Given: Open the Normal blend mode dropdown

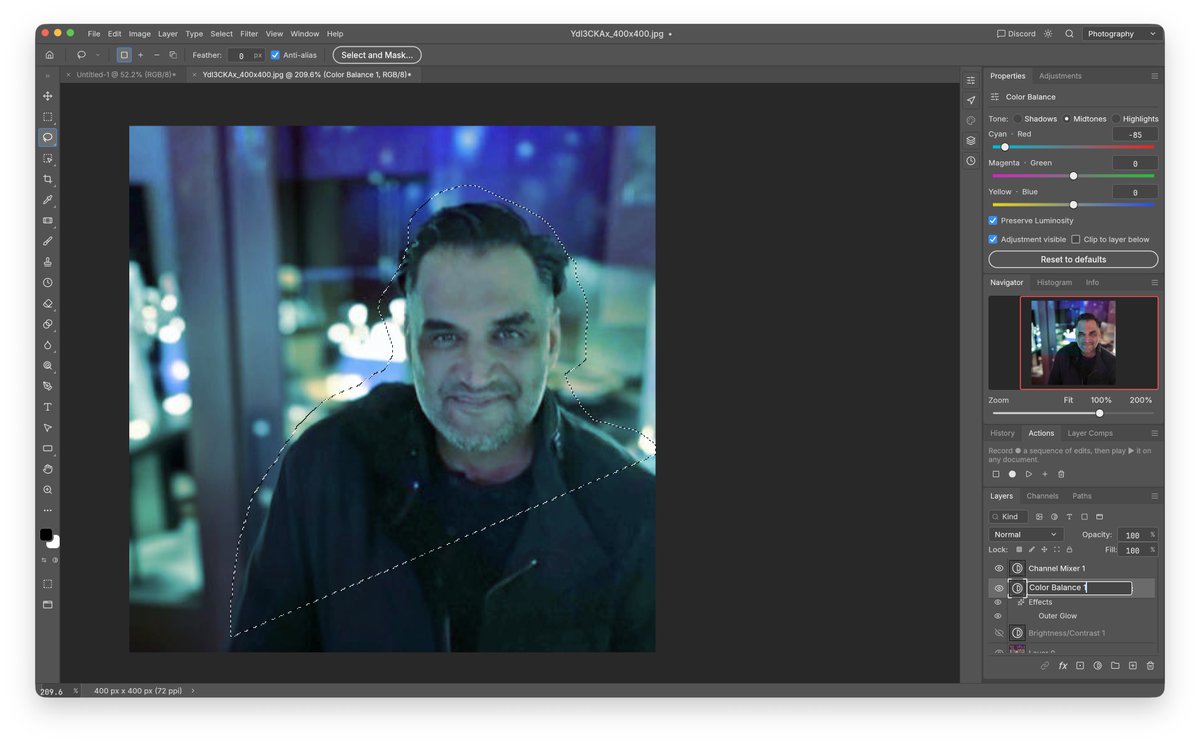Looking at the screenshot, I should [x=1025, y=535].
